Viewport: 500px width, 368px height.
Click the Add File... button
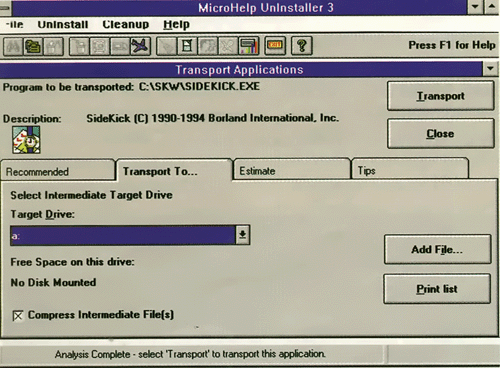[x=437, y=249]
